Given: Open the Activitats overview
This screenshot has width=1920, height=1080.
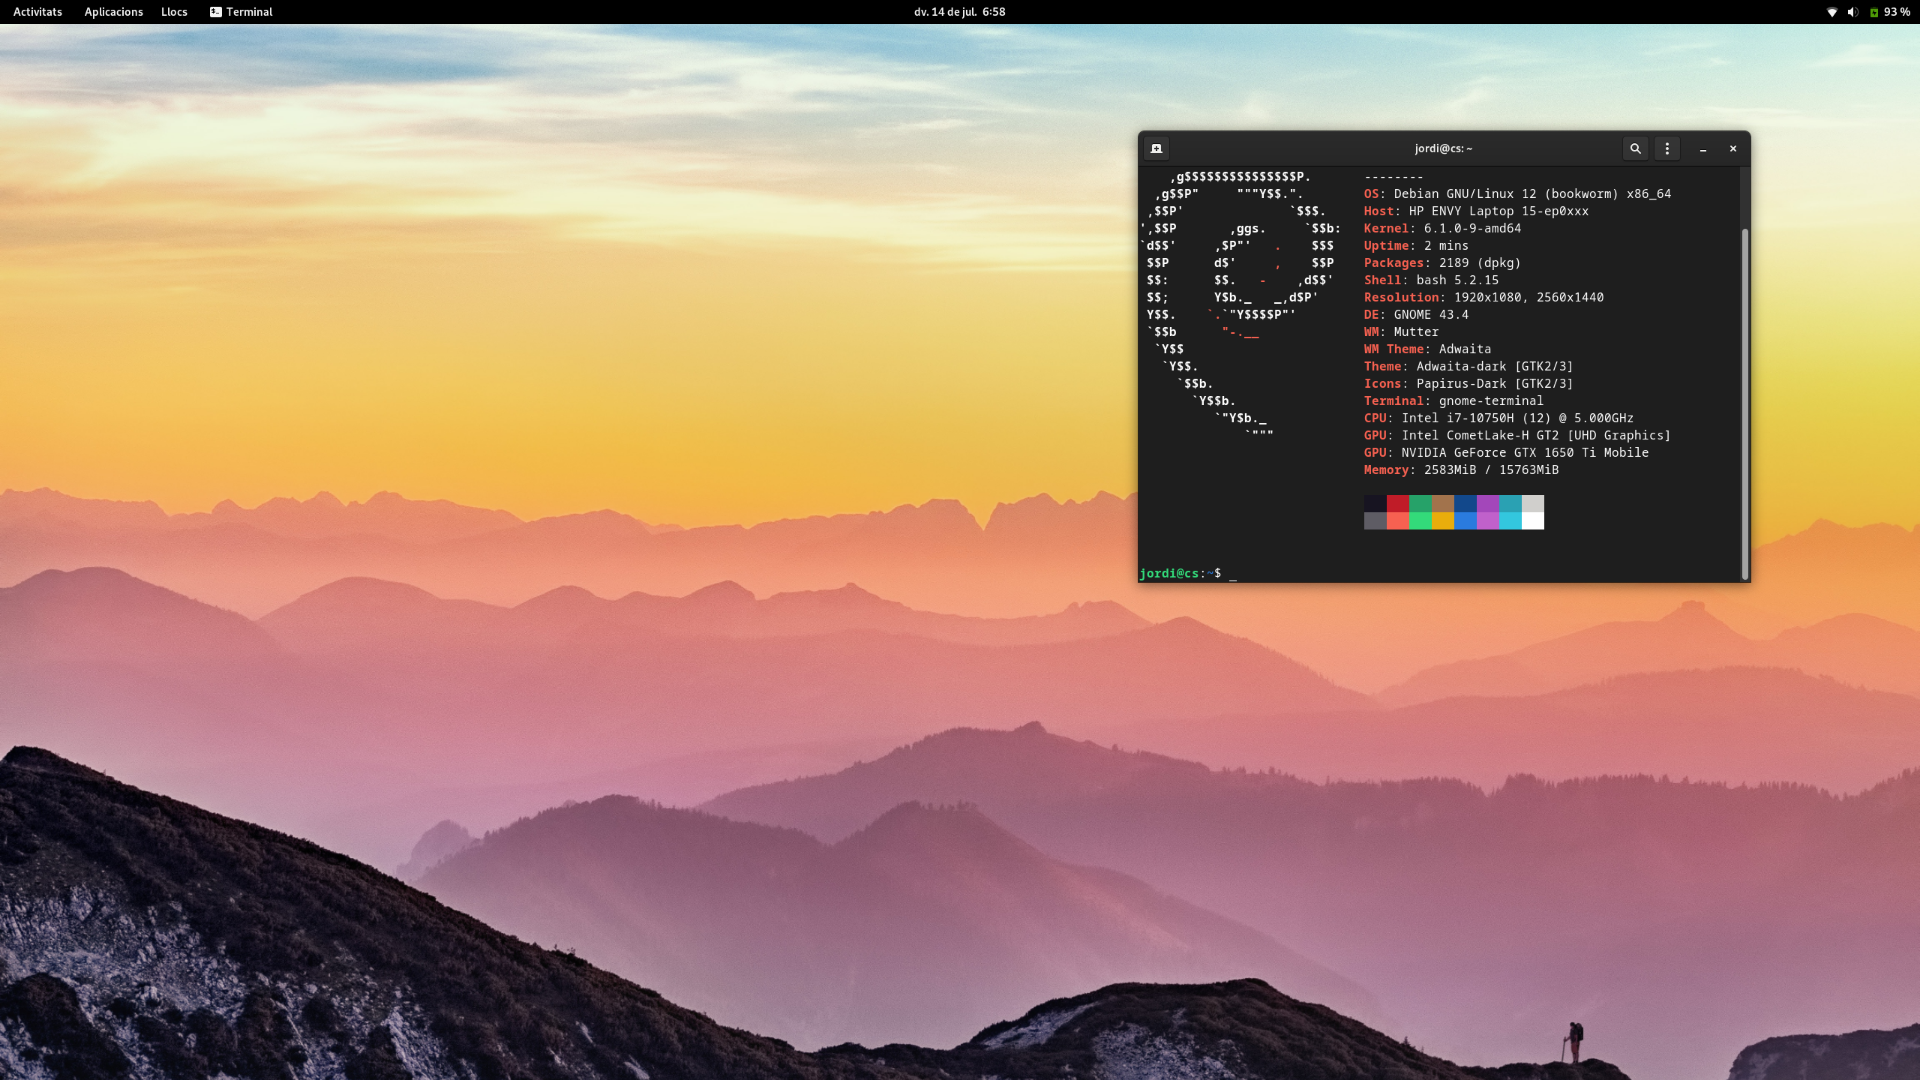Looking at the screenshot, I should pos(38,12).
